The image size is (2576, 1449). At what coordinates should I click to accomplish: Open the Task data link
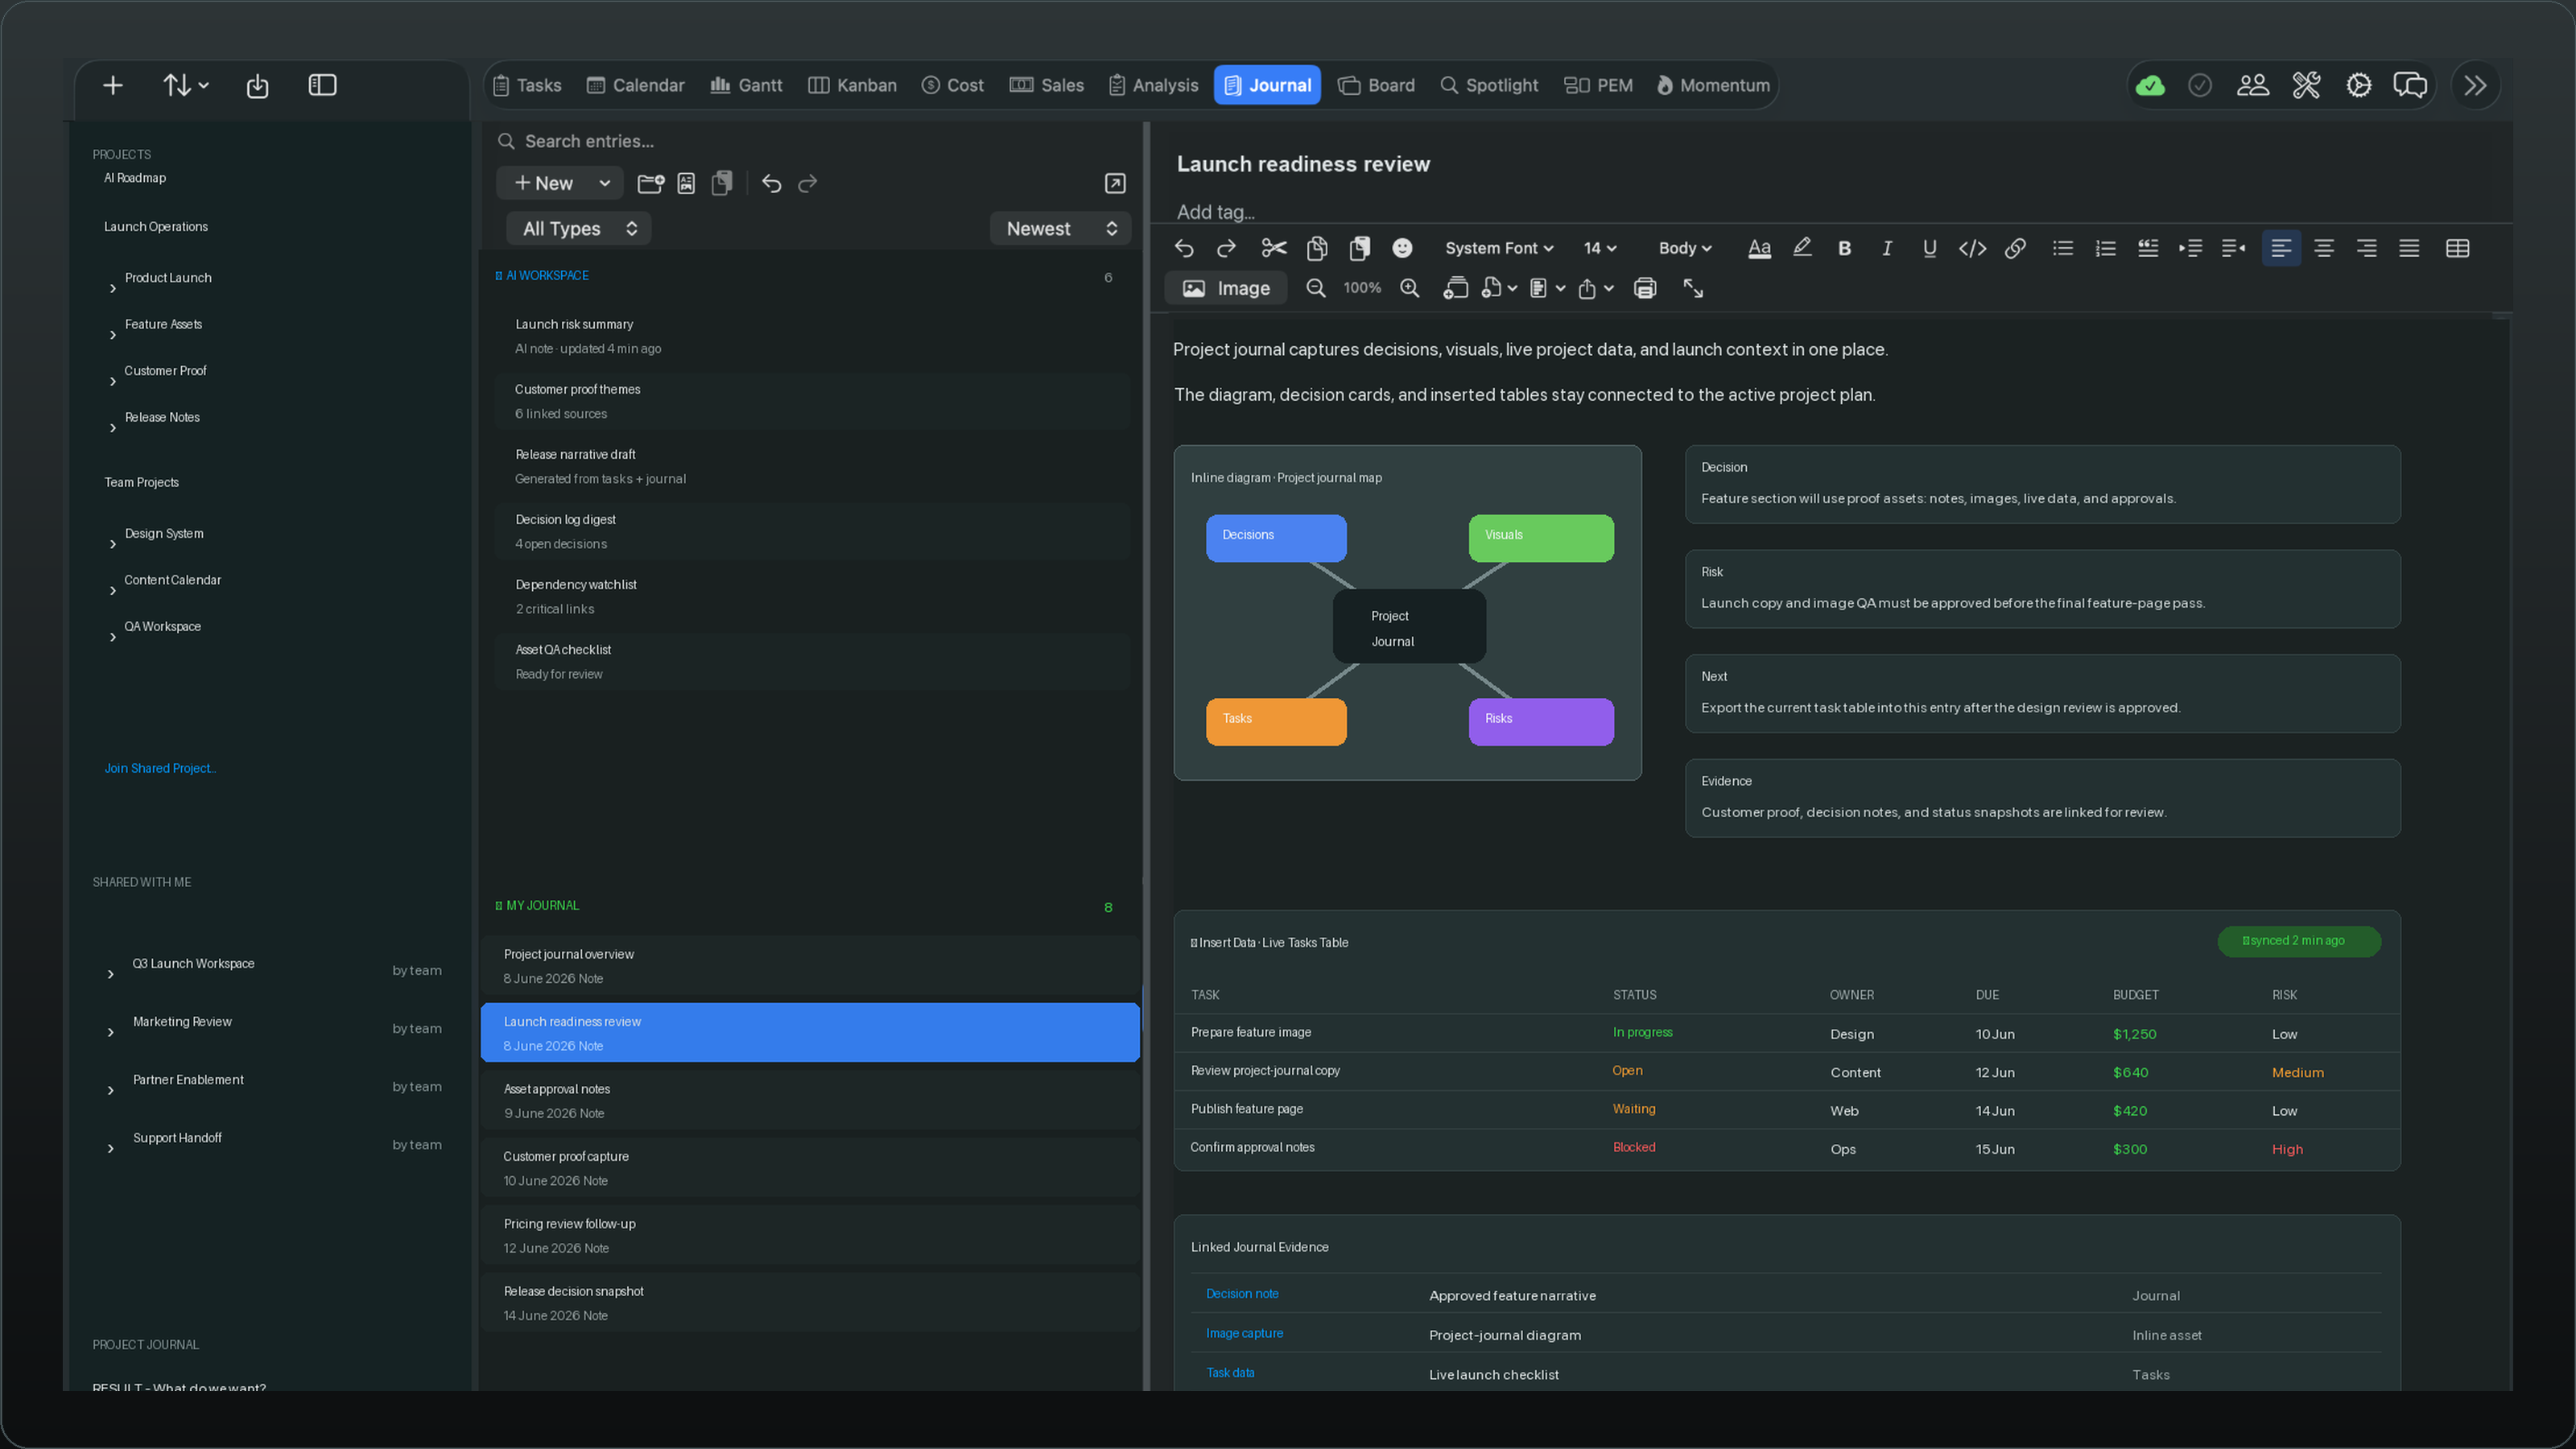point(1230,1373)
